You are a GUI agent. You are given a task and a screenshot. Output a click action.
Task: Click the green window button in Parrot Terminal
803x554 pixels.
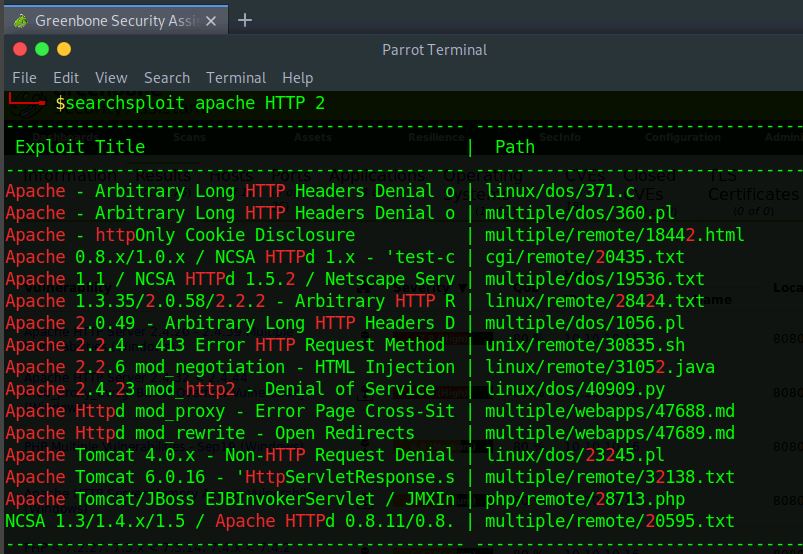[42, 49]
